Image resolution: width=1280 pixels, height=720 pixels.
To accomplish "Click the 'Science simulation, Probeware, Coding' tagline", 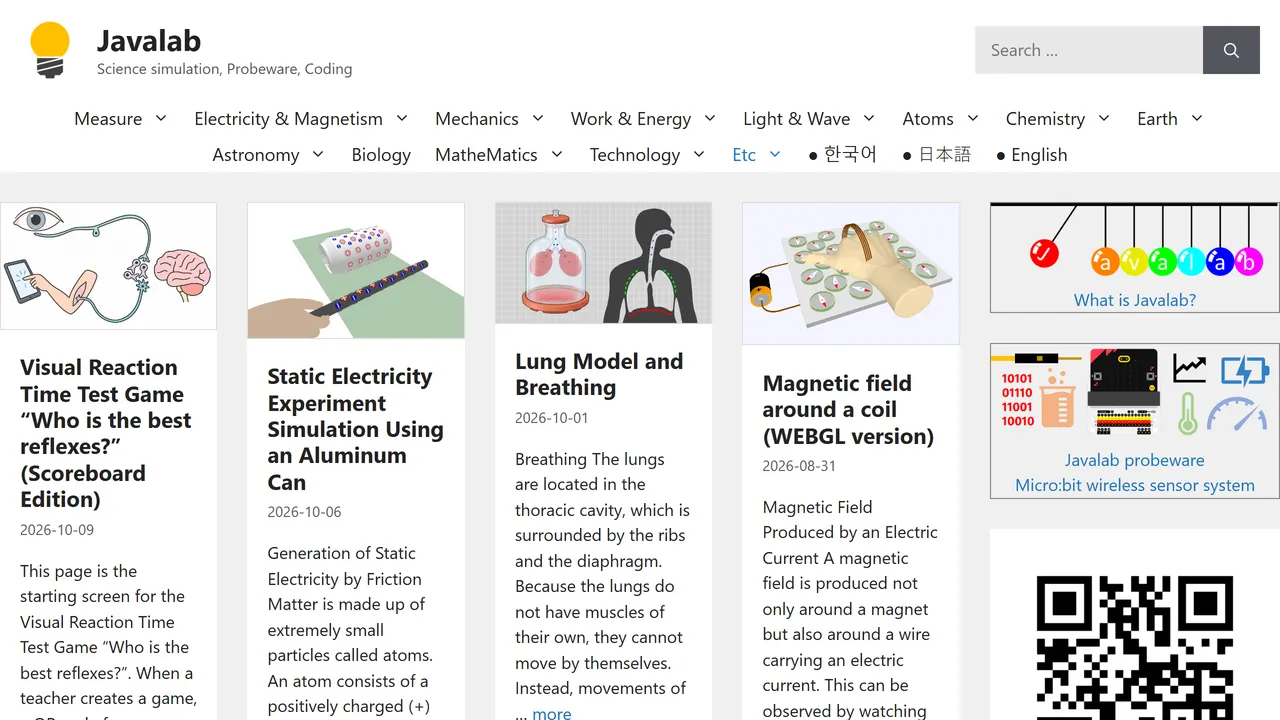I will [224, 69].
